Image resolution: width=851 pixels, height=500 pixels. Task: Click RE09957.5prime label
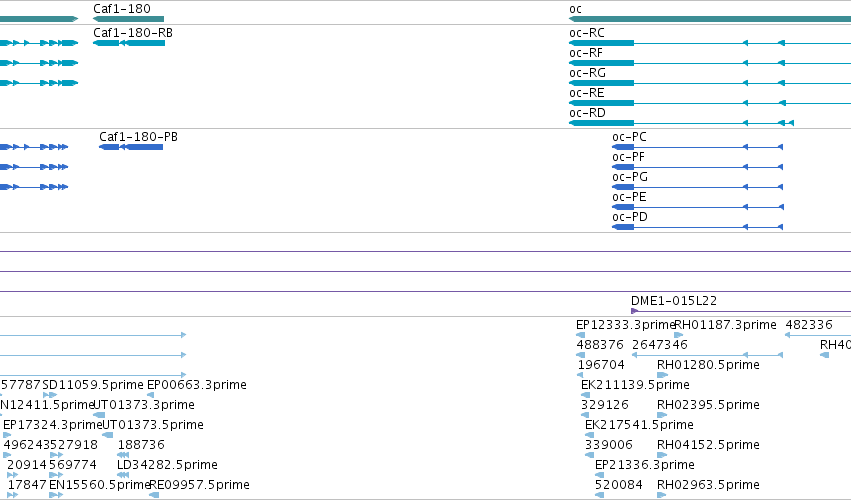(x=199, y=485)
